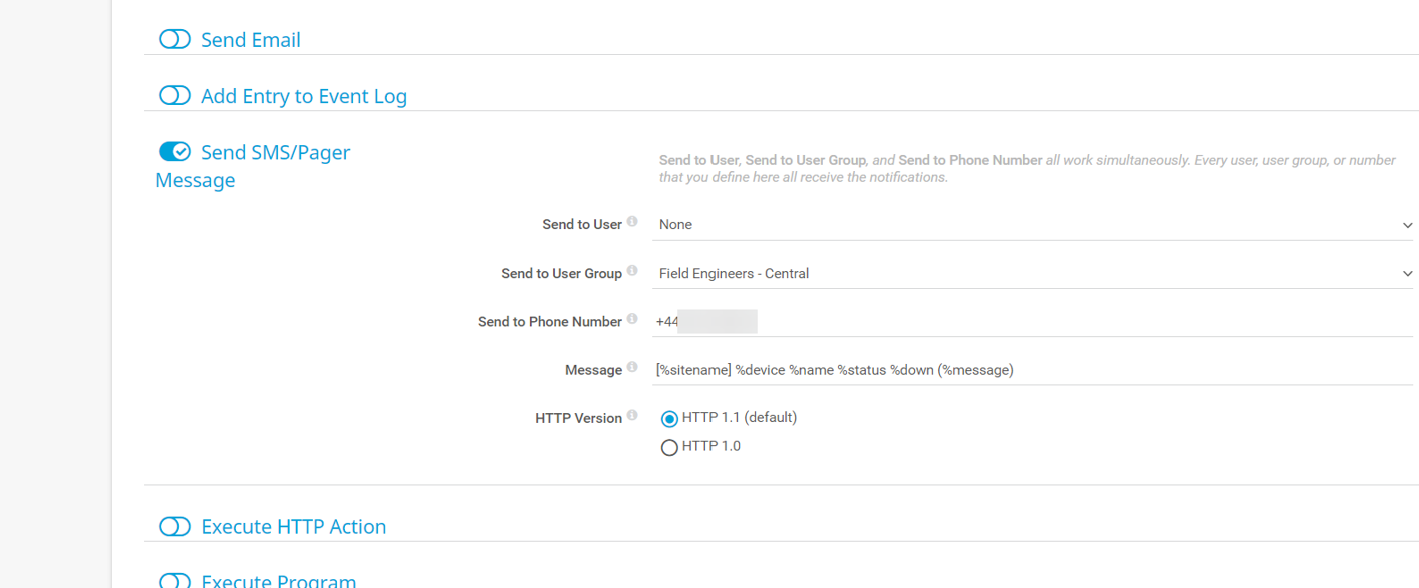Click the Message template input field
Screen dimensions: 1419x588
(1000, 369)
